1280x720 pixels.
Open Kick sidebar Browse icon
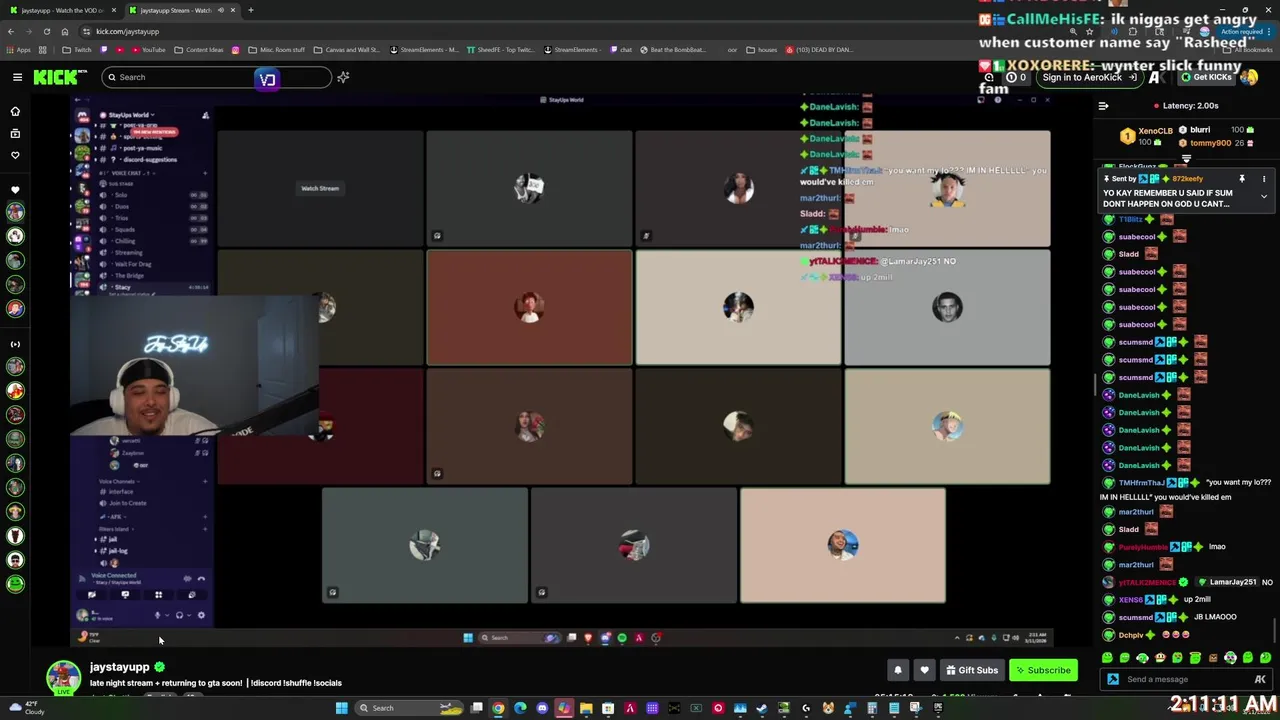click(15, 133)
